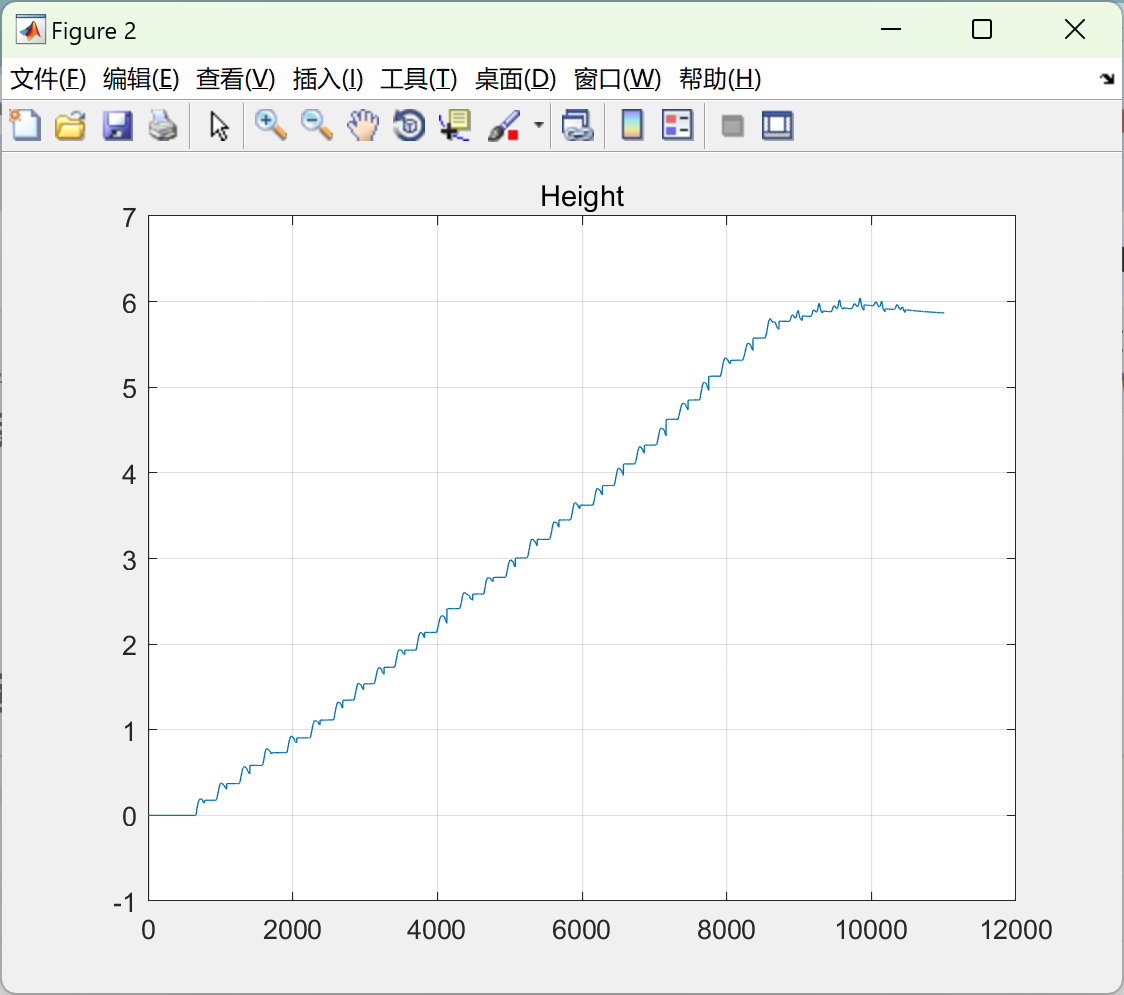Activate the Zoom In magnifier tool
1124x995 pixels.
pyautogui.click(x=271, y=125)
